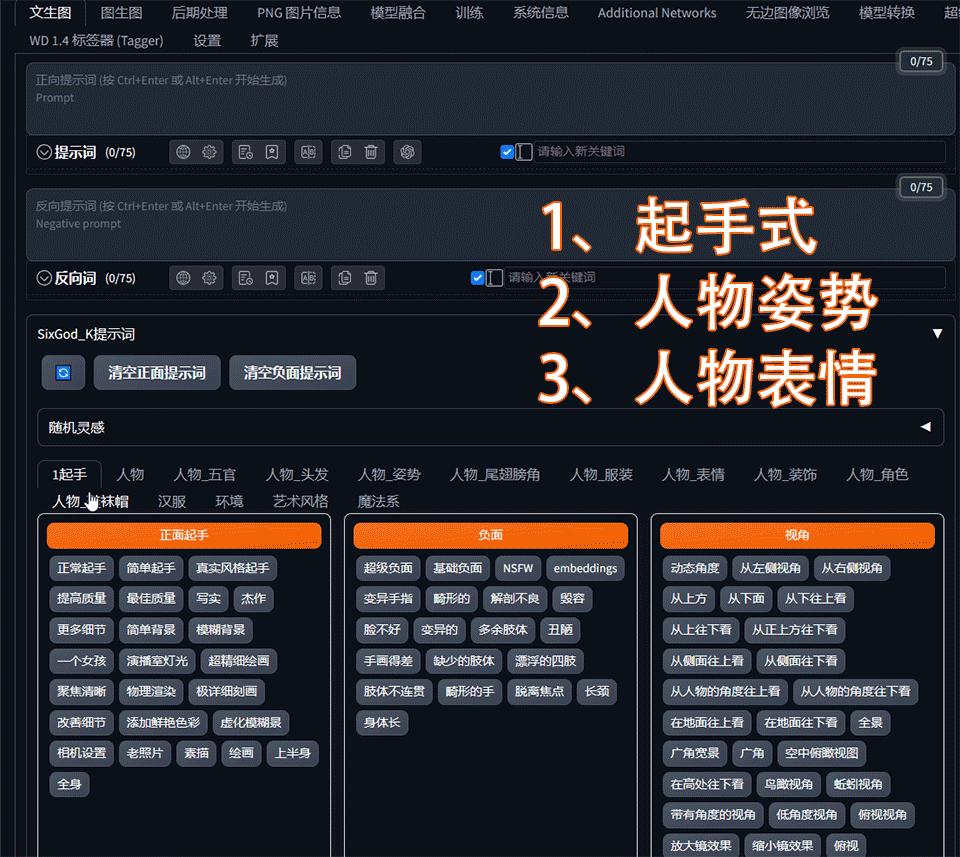Open prompt history icon in 提示词 toolbar
960x857 pixels.
point(246,152)
